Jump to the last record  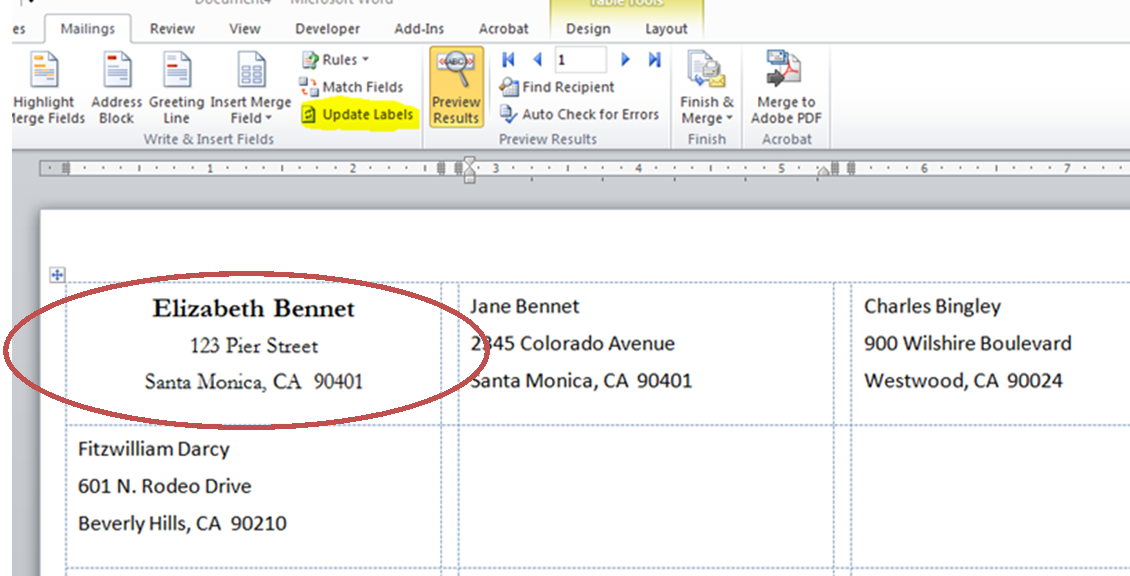pos(654,60)
